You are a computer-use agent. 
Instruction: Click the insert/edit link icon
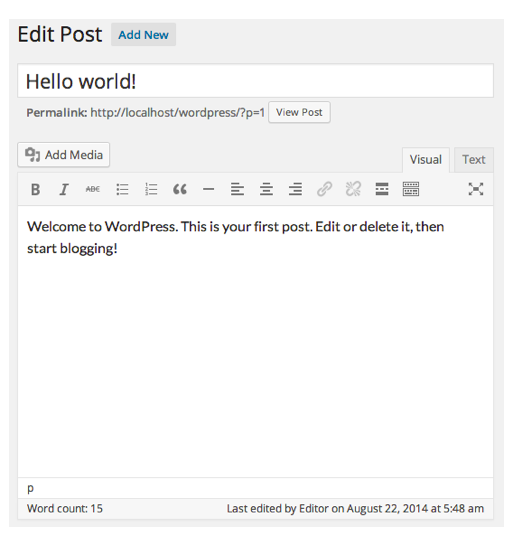point(324,189)
